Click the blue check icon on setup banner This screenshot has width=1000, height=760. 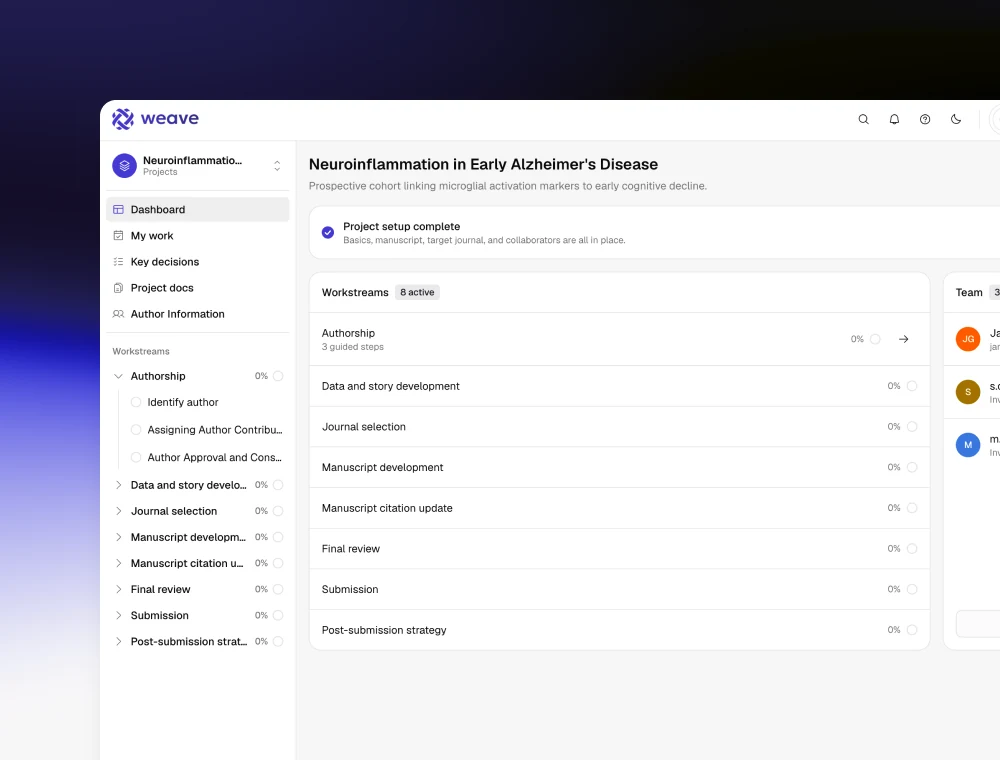click(328, 233)
